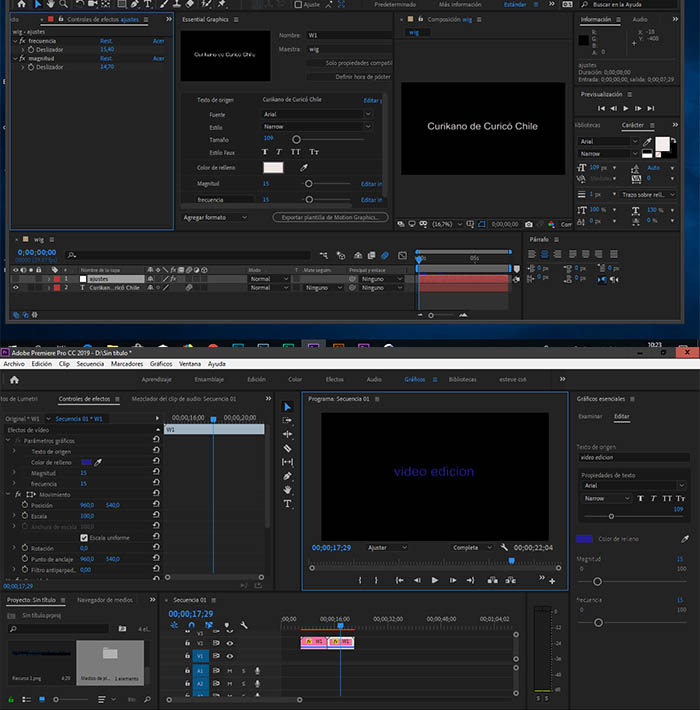
Task: Mute track A1 in Premiere timeline
Action: tap(230, 671)
